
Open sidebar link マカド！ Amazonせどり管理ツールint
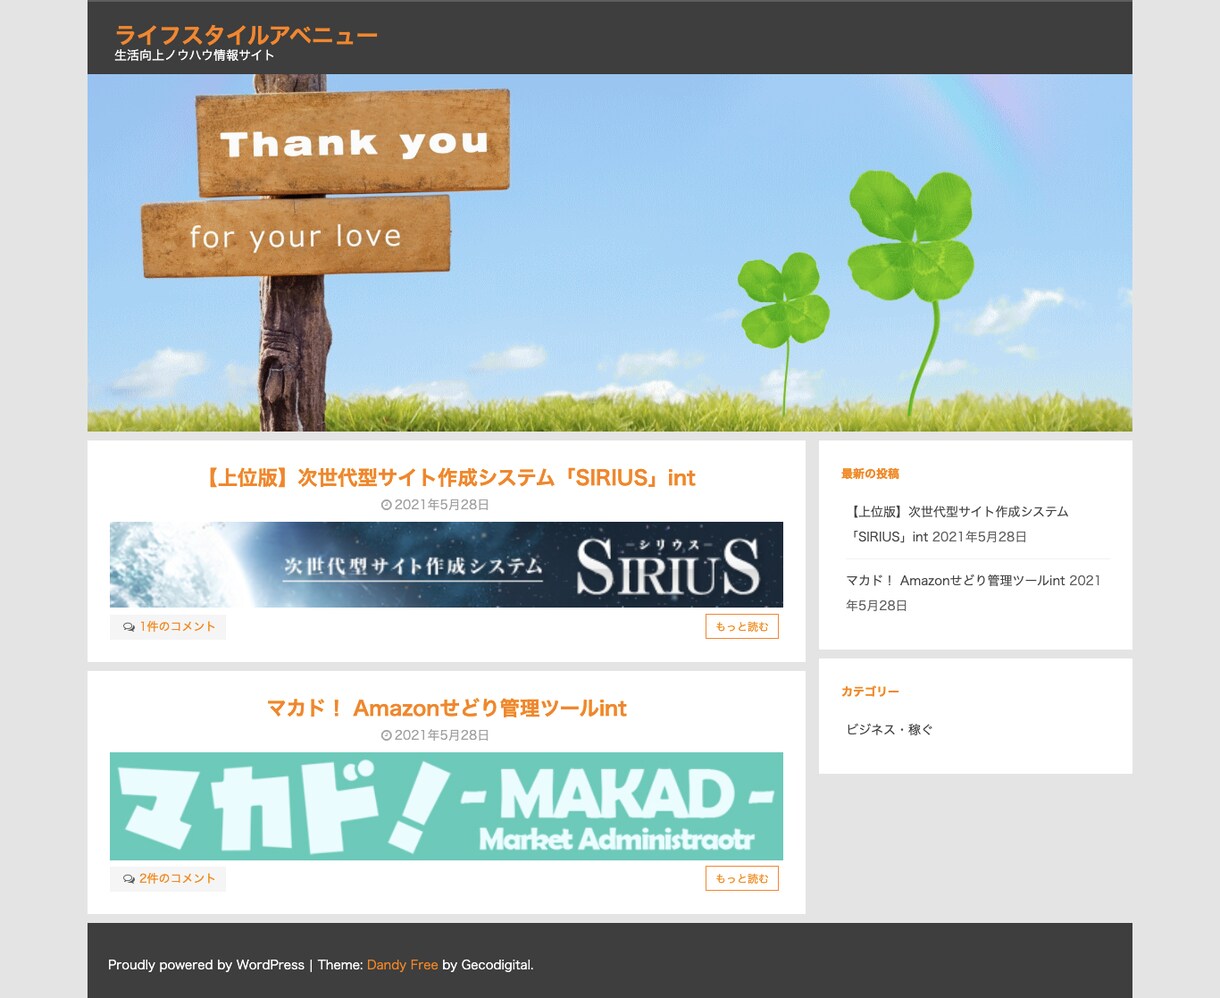click(955, 581)
